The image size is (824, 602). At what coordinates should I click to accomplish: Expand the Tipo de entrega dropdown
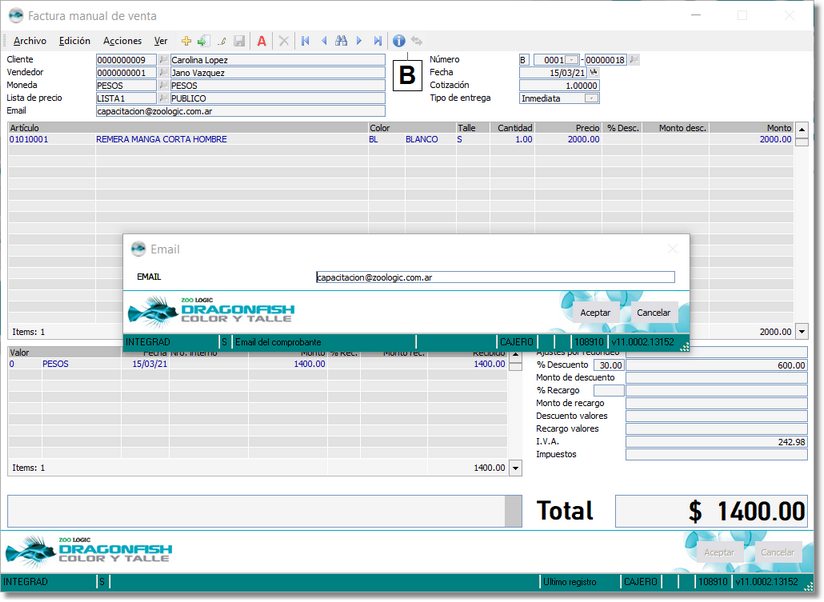click(x=591, y=98)
